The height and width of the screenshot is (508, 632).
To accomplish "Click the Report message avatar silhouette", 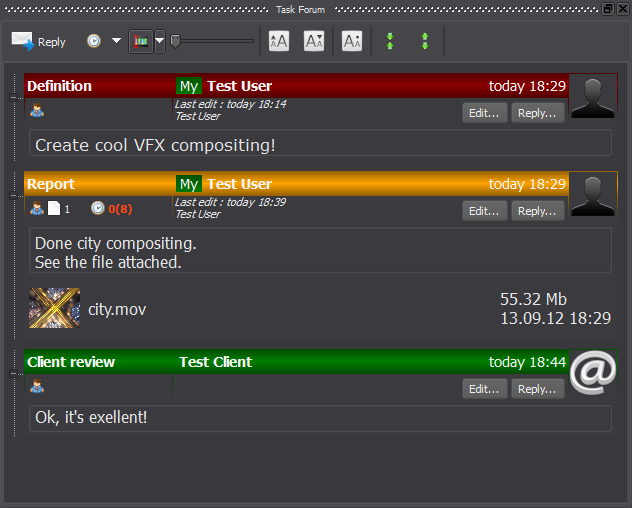I will (x=593, y=195).
